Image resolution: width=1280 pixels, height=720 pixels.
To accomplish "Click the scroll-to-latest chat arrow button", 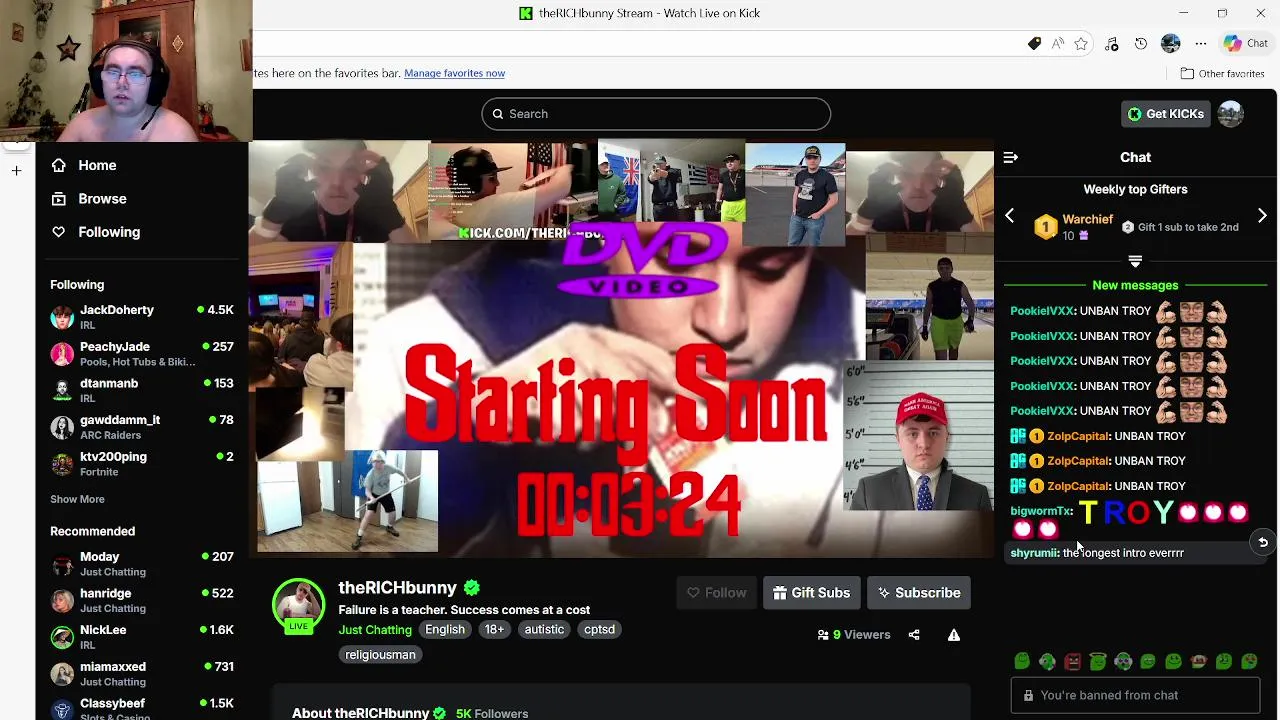I will point(1263,542).
